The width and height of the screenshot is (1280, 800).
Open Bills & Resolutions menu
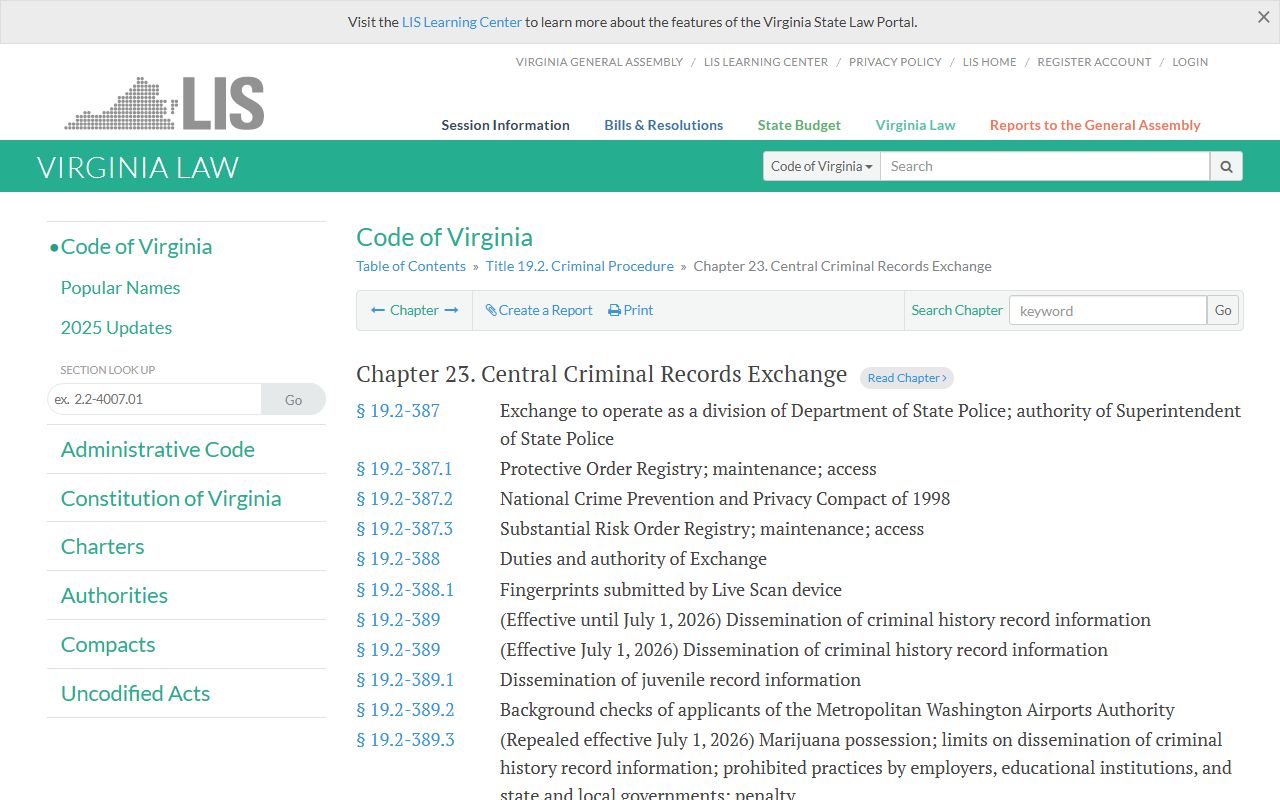(663, 125)
